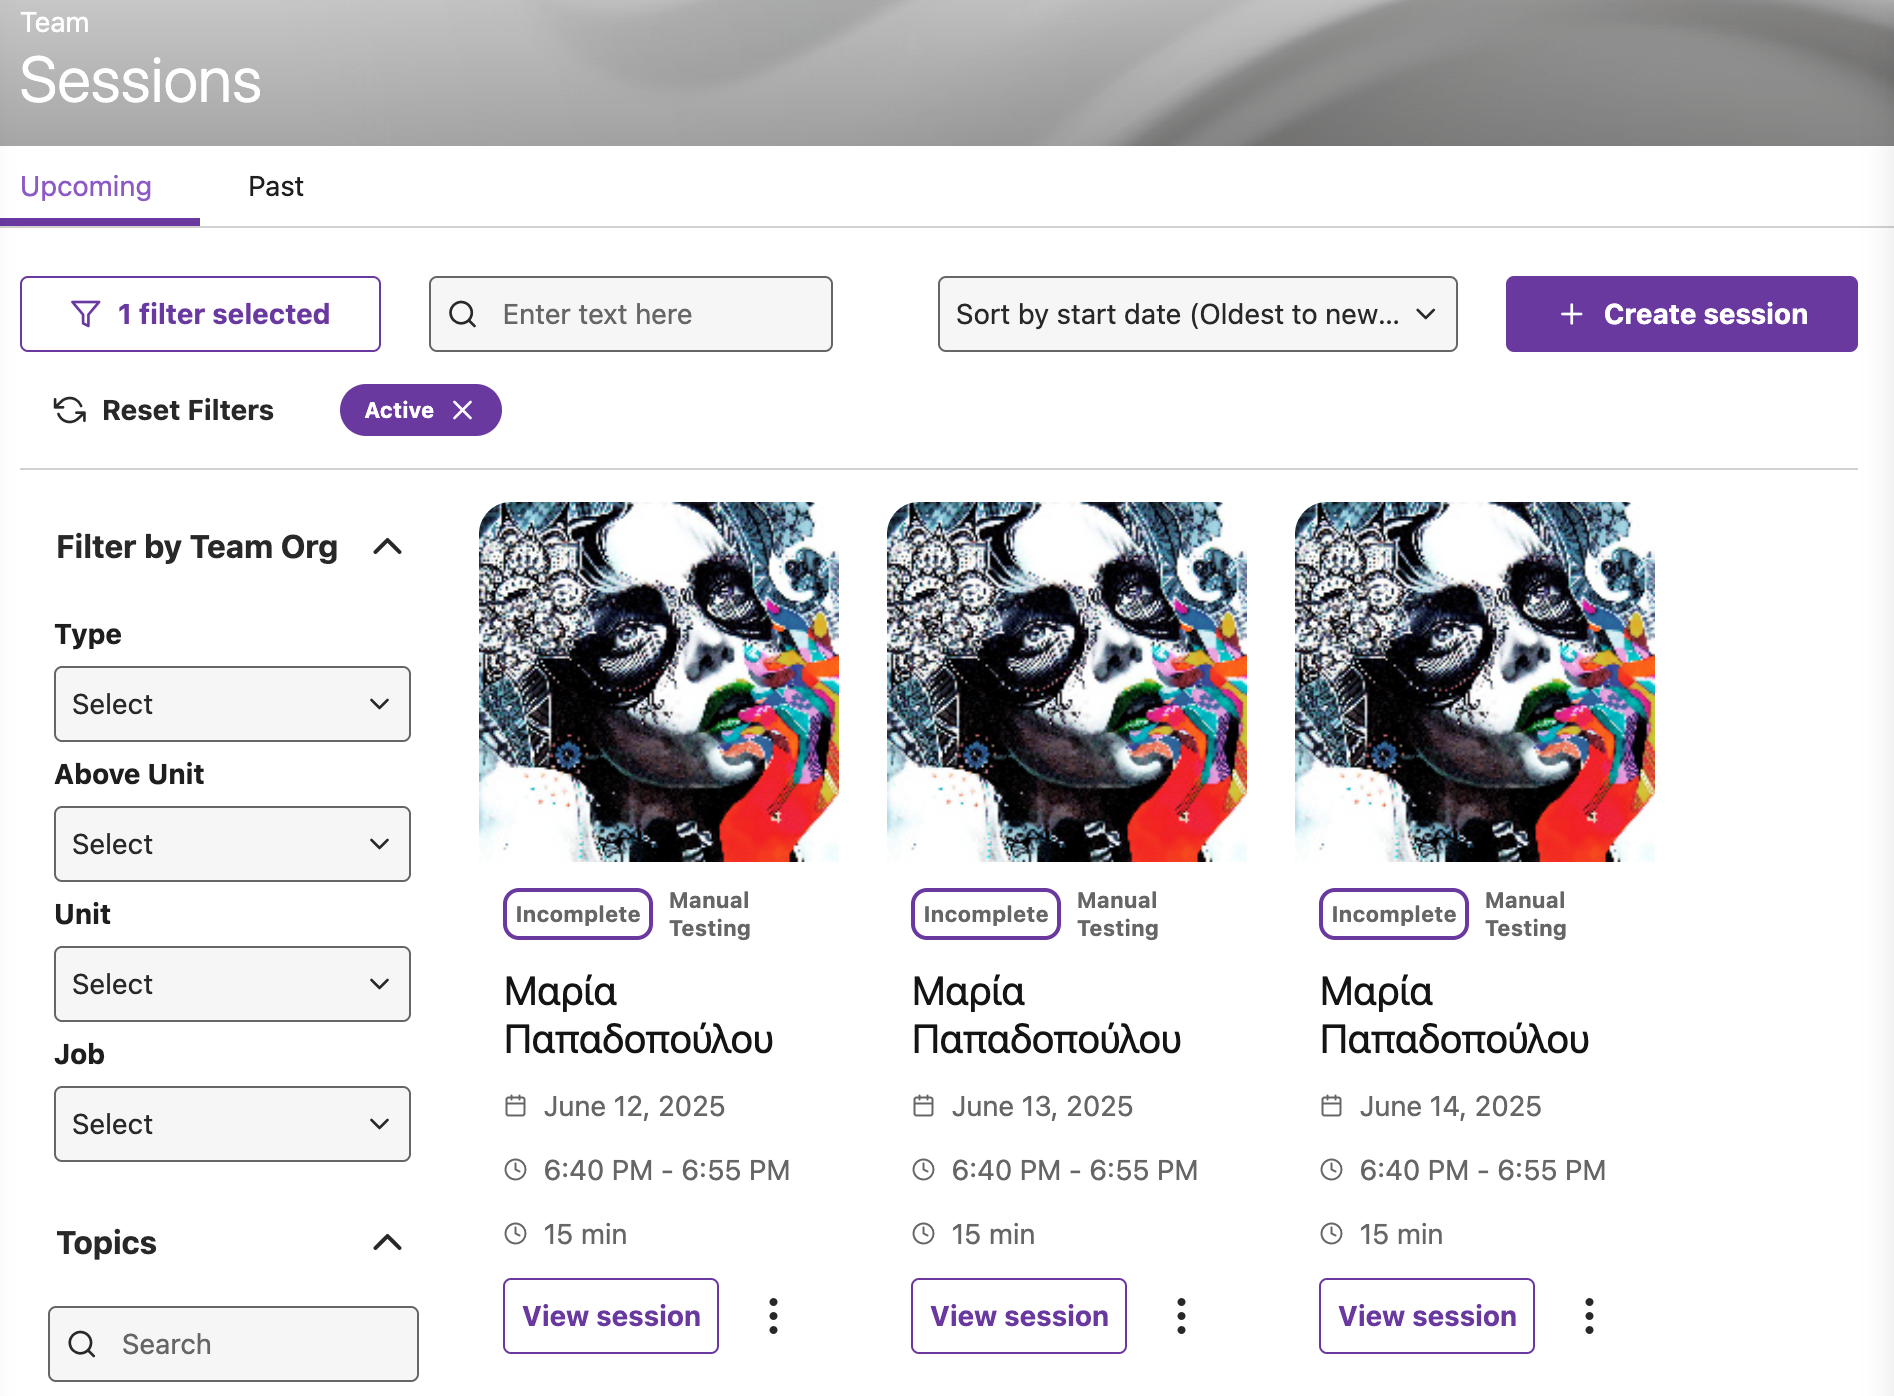The image size is (1894, 1396).
Task: Click the refresh icon beside Reset Filters
Action: pos(70,410)
